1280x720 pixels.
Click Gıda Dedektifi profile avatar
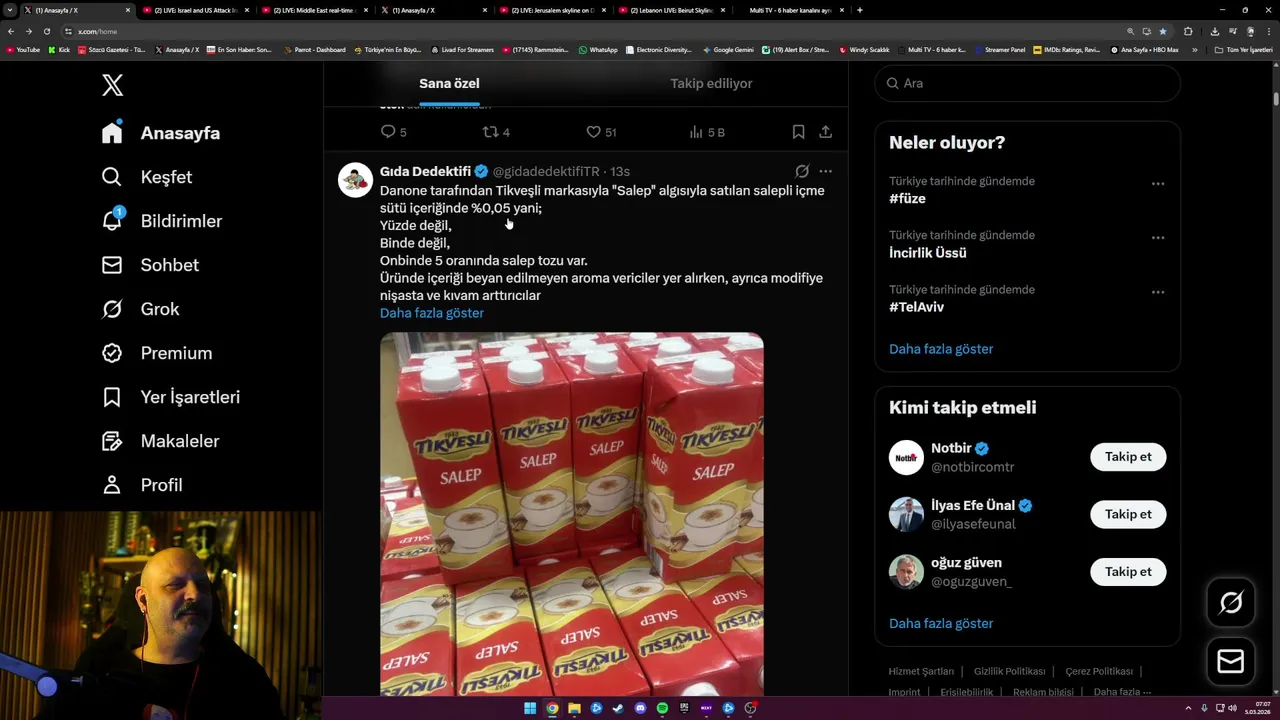(355, 180)
